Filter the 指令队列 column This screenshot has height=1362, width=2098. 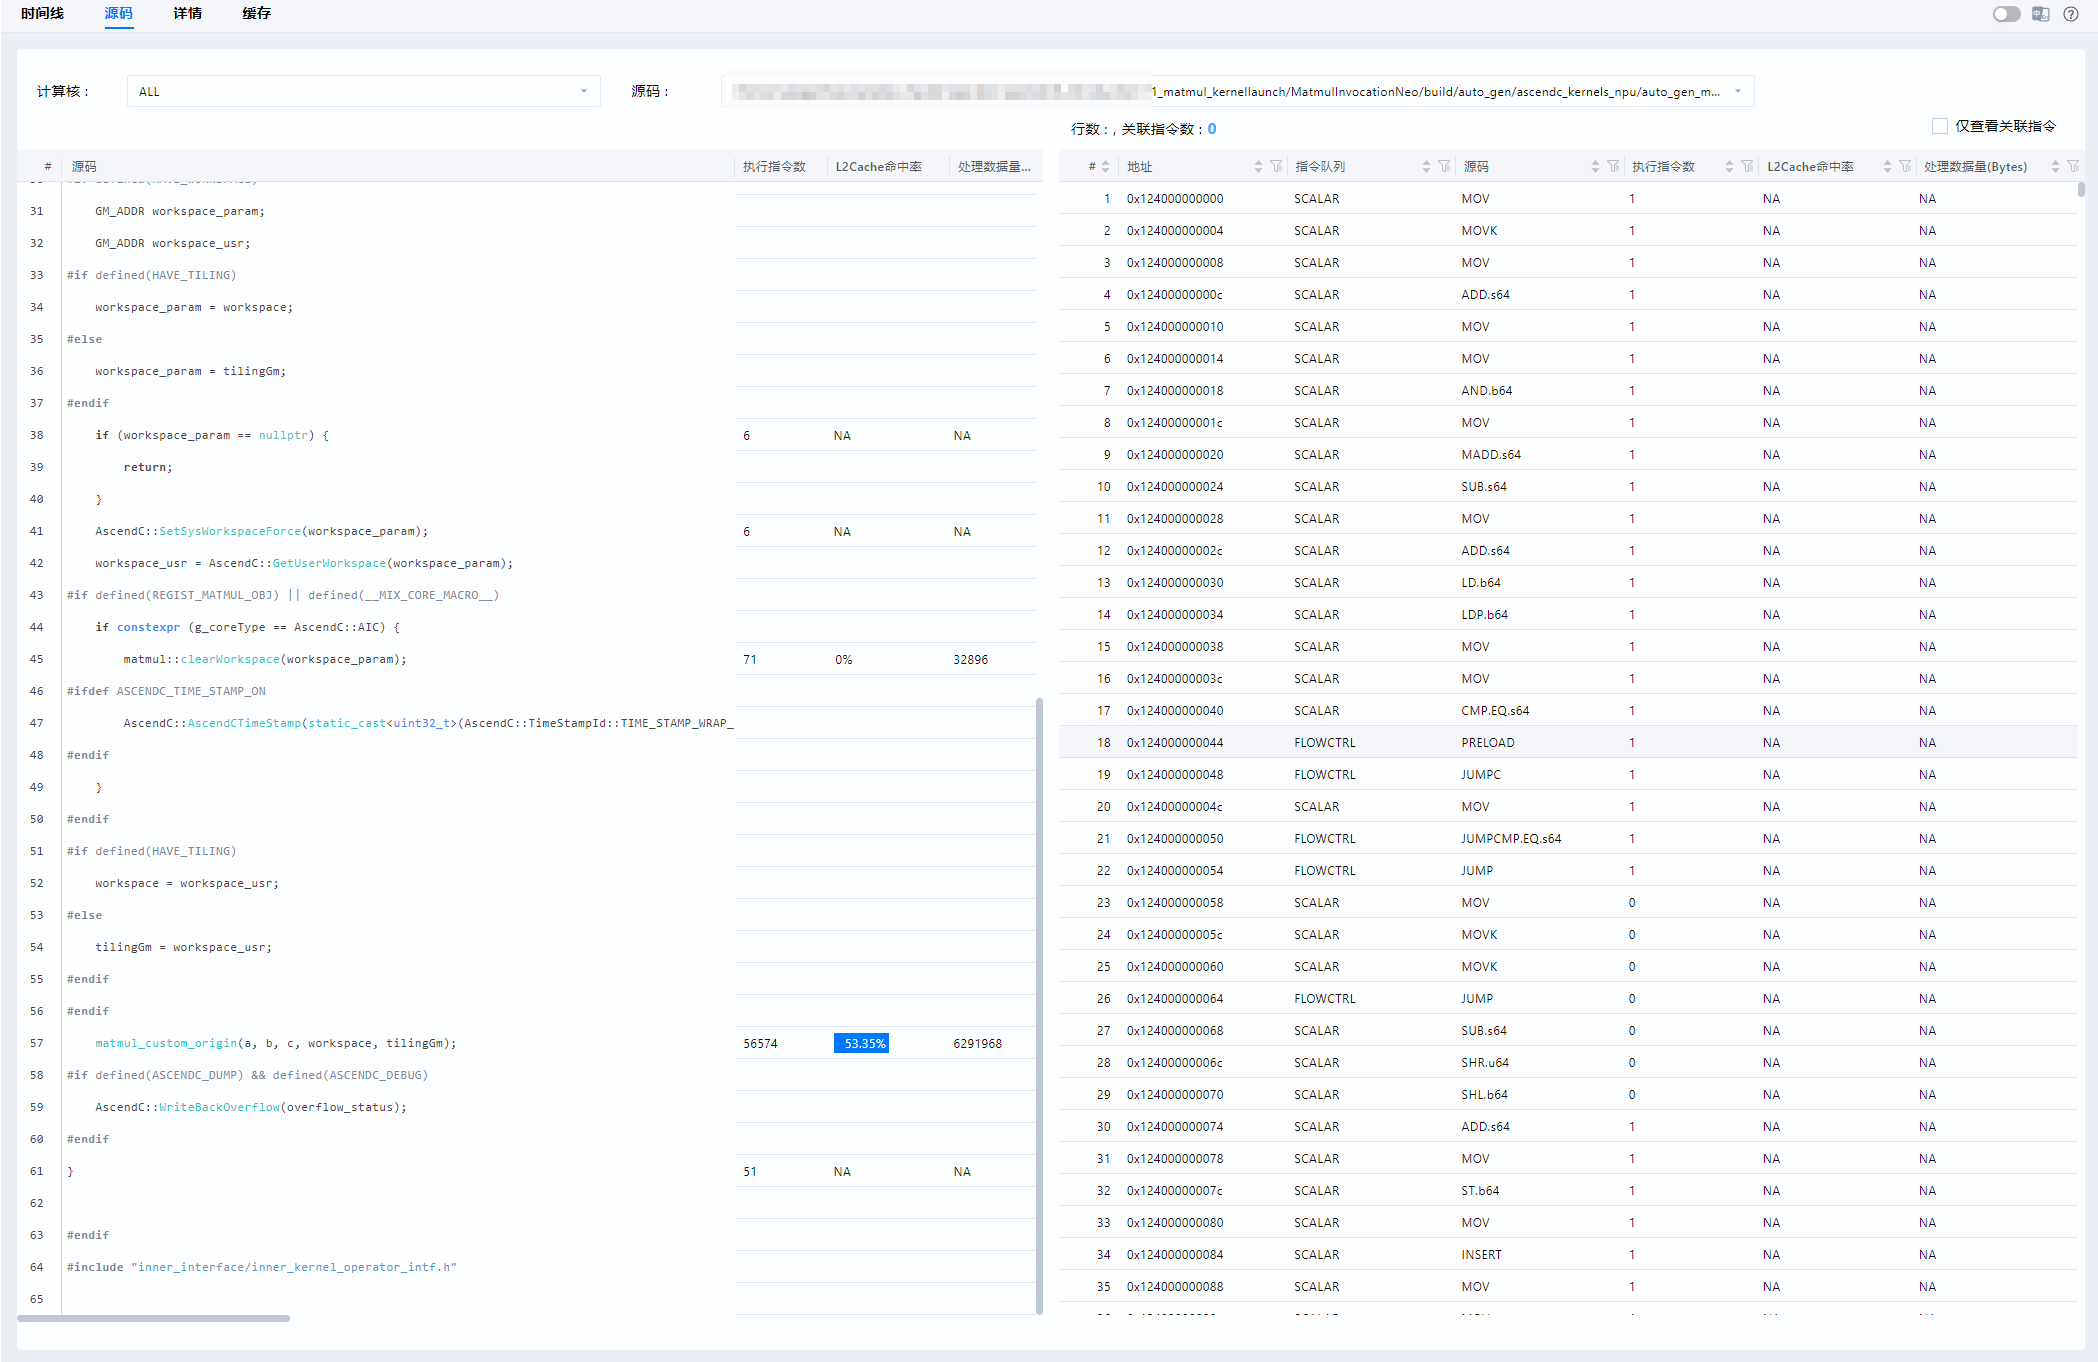coord(1445,167)
